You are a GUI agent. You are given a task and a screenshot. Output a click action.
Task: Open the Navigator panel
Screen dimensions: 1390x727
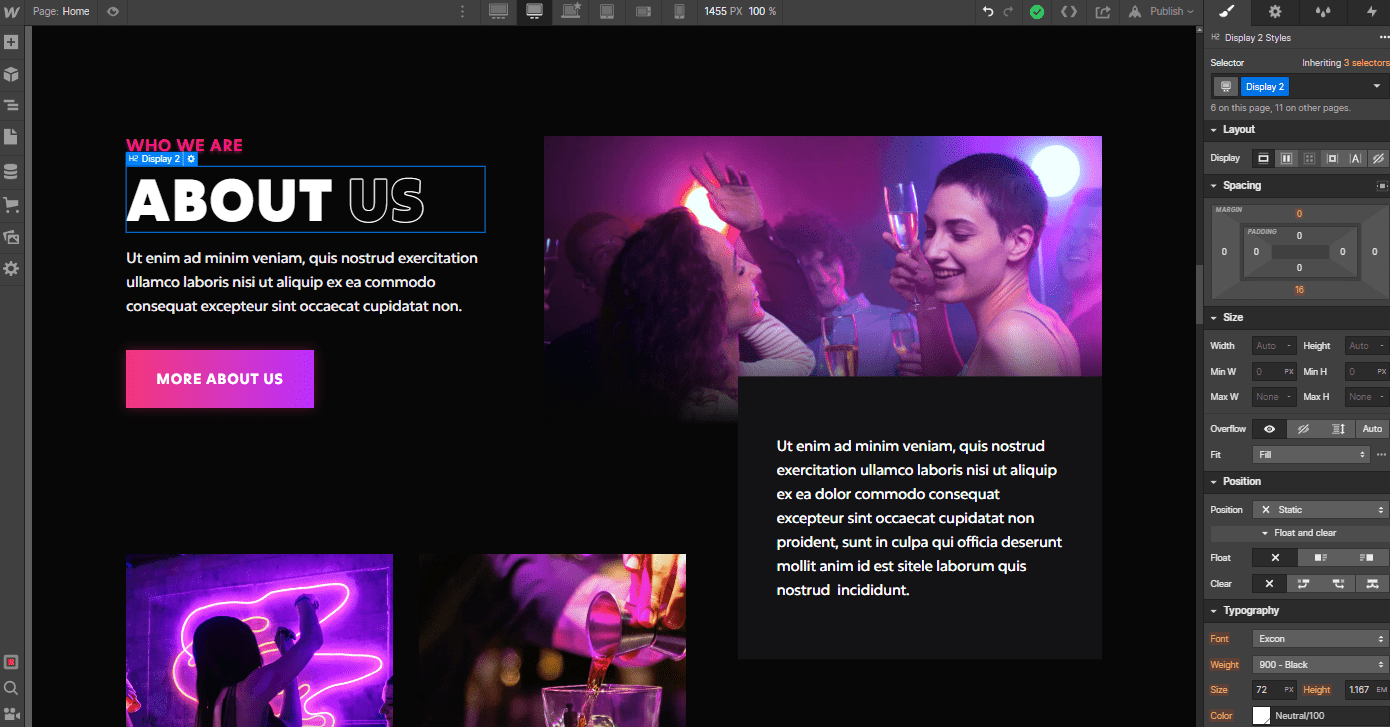pyautogui.click(x=11, y=105)
